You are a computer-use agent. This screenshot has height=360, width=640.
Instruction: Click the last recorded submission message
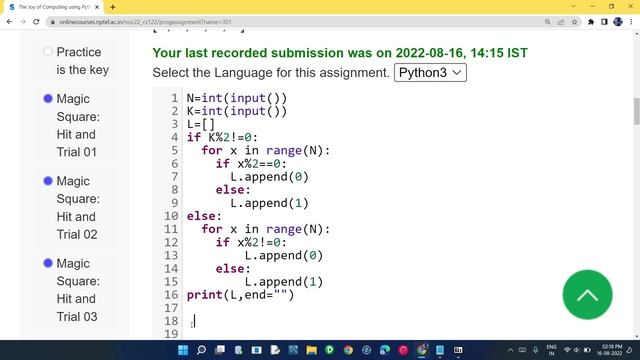tap(340, 53)
